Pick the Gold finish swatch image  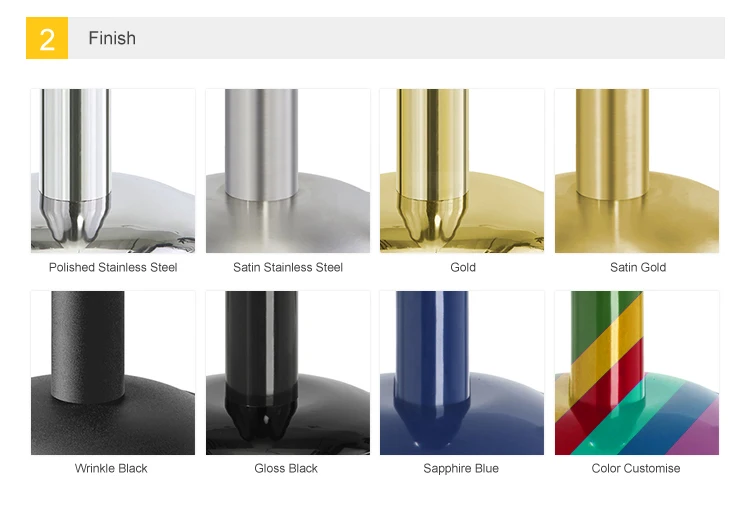pyautogui.click(x=462, y=171)
